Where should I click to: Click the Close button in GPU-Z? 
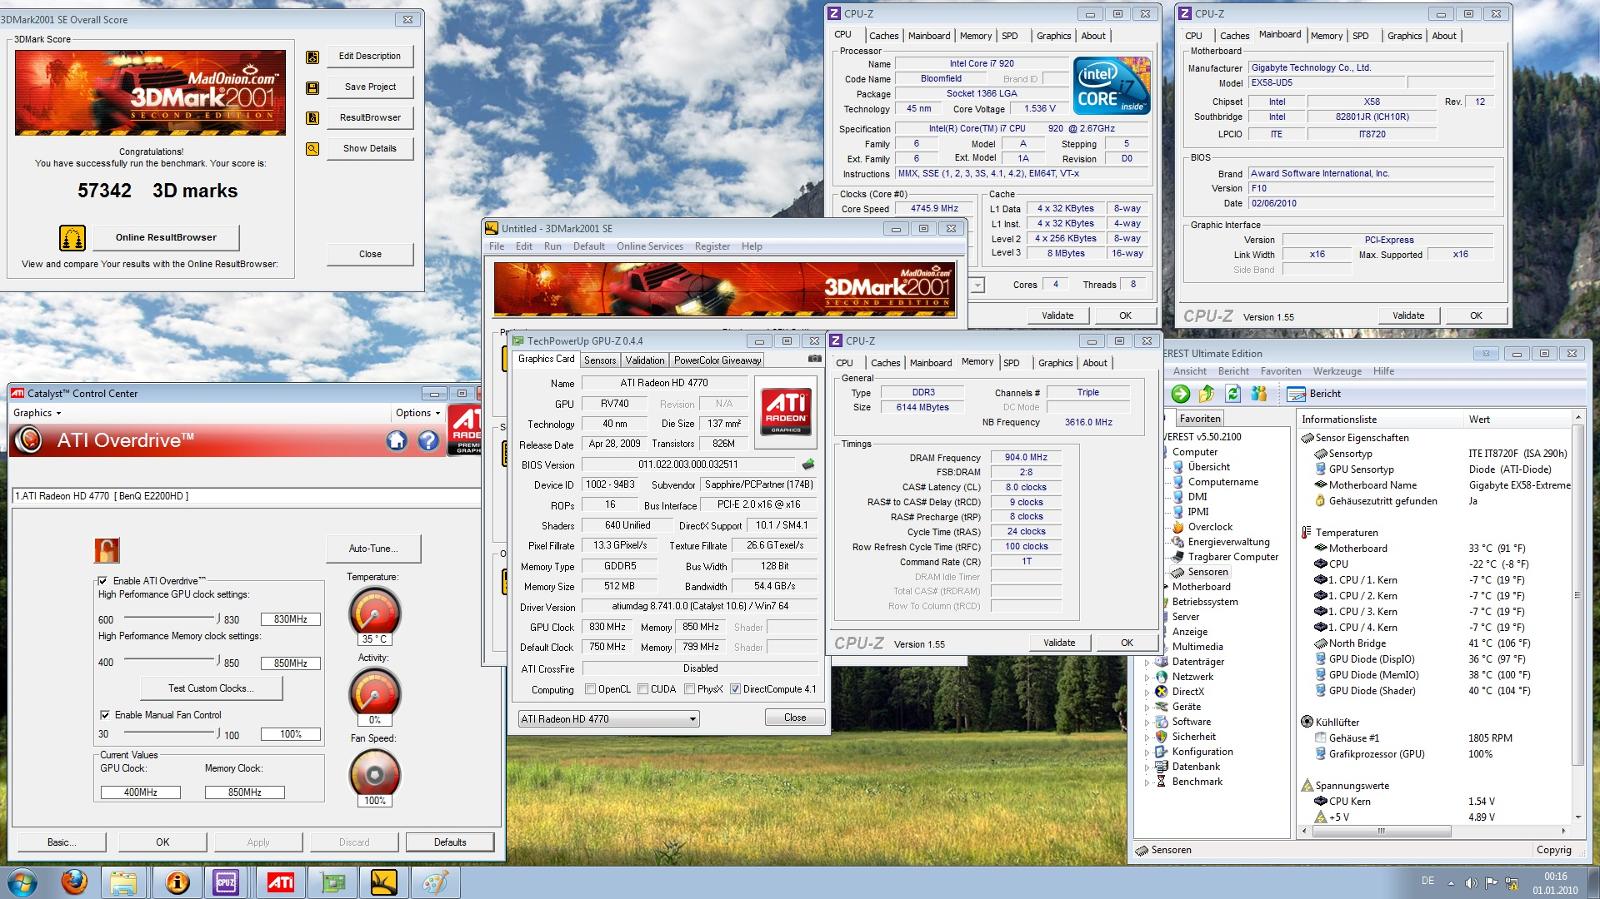[x=795, y=718]
